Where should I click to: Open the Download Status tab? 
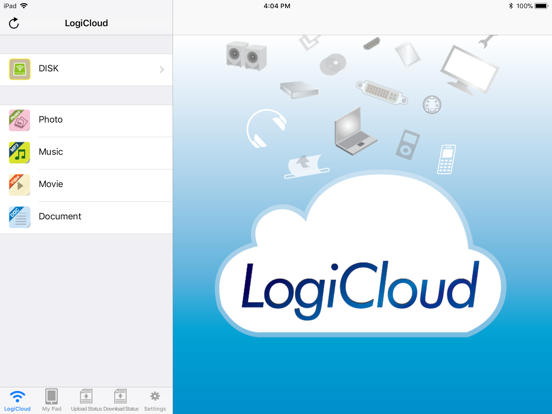[x=121, y=401]
